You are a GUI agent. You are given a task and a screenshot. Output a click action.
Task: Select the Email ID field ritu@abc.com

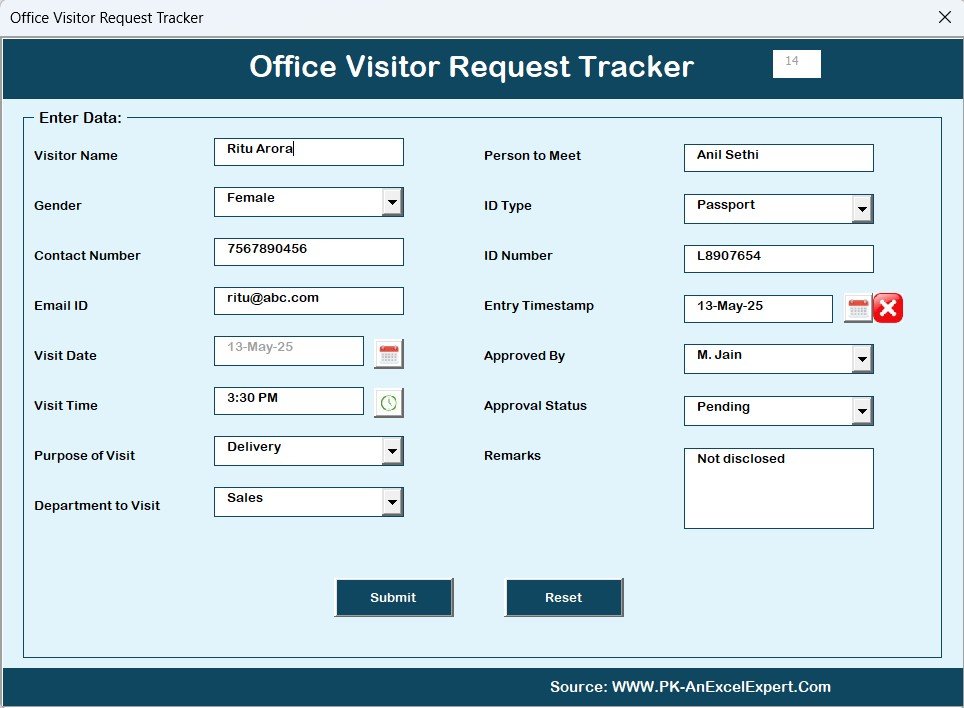click(309, 301)
